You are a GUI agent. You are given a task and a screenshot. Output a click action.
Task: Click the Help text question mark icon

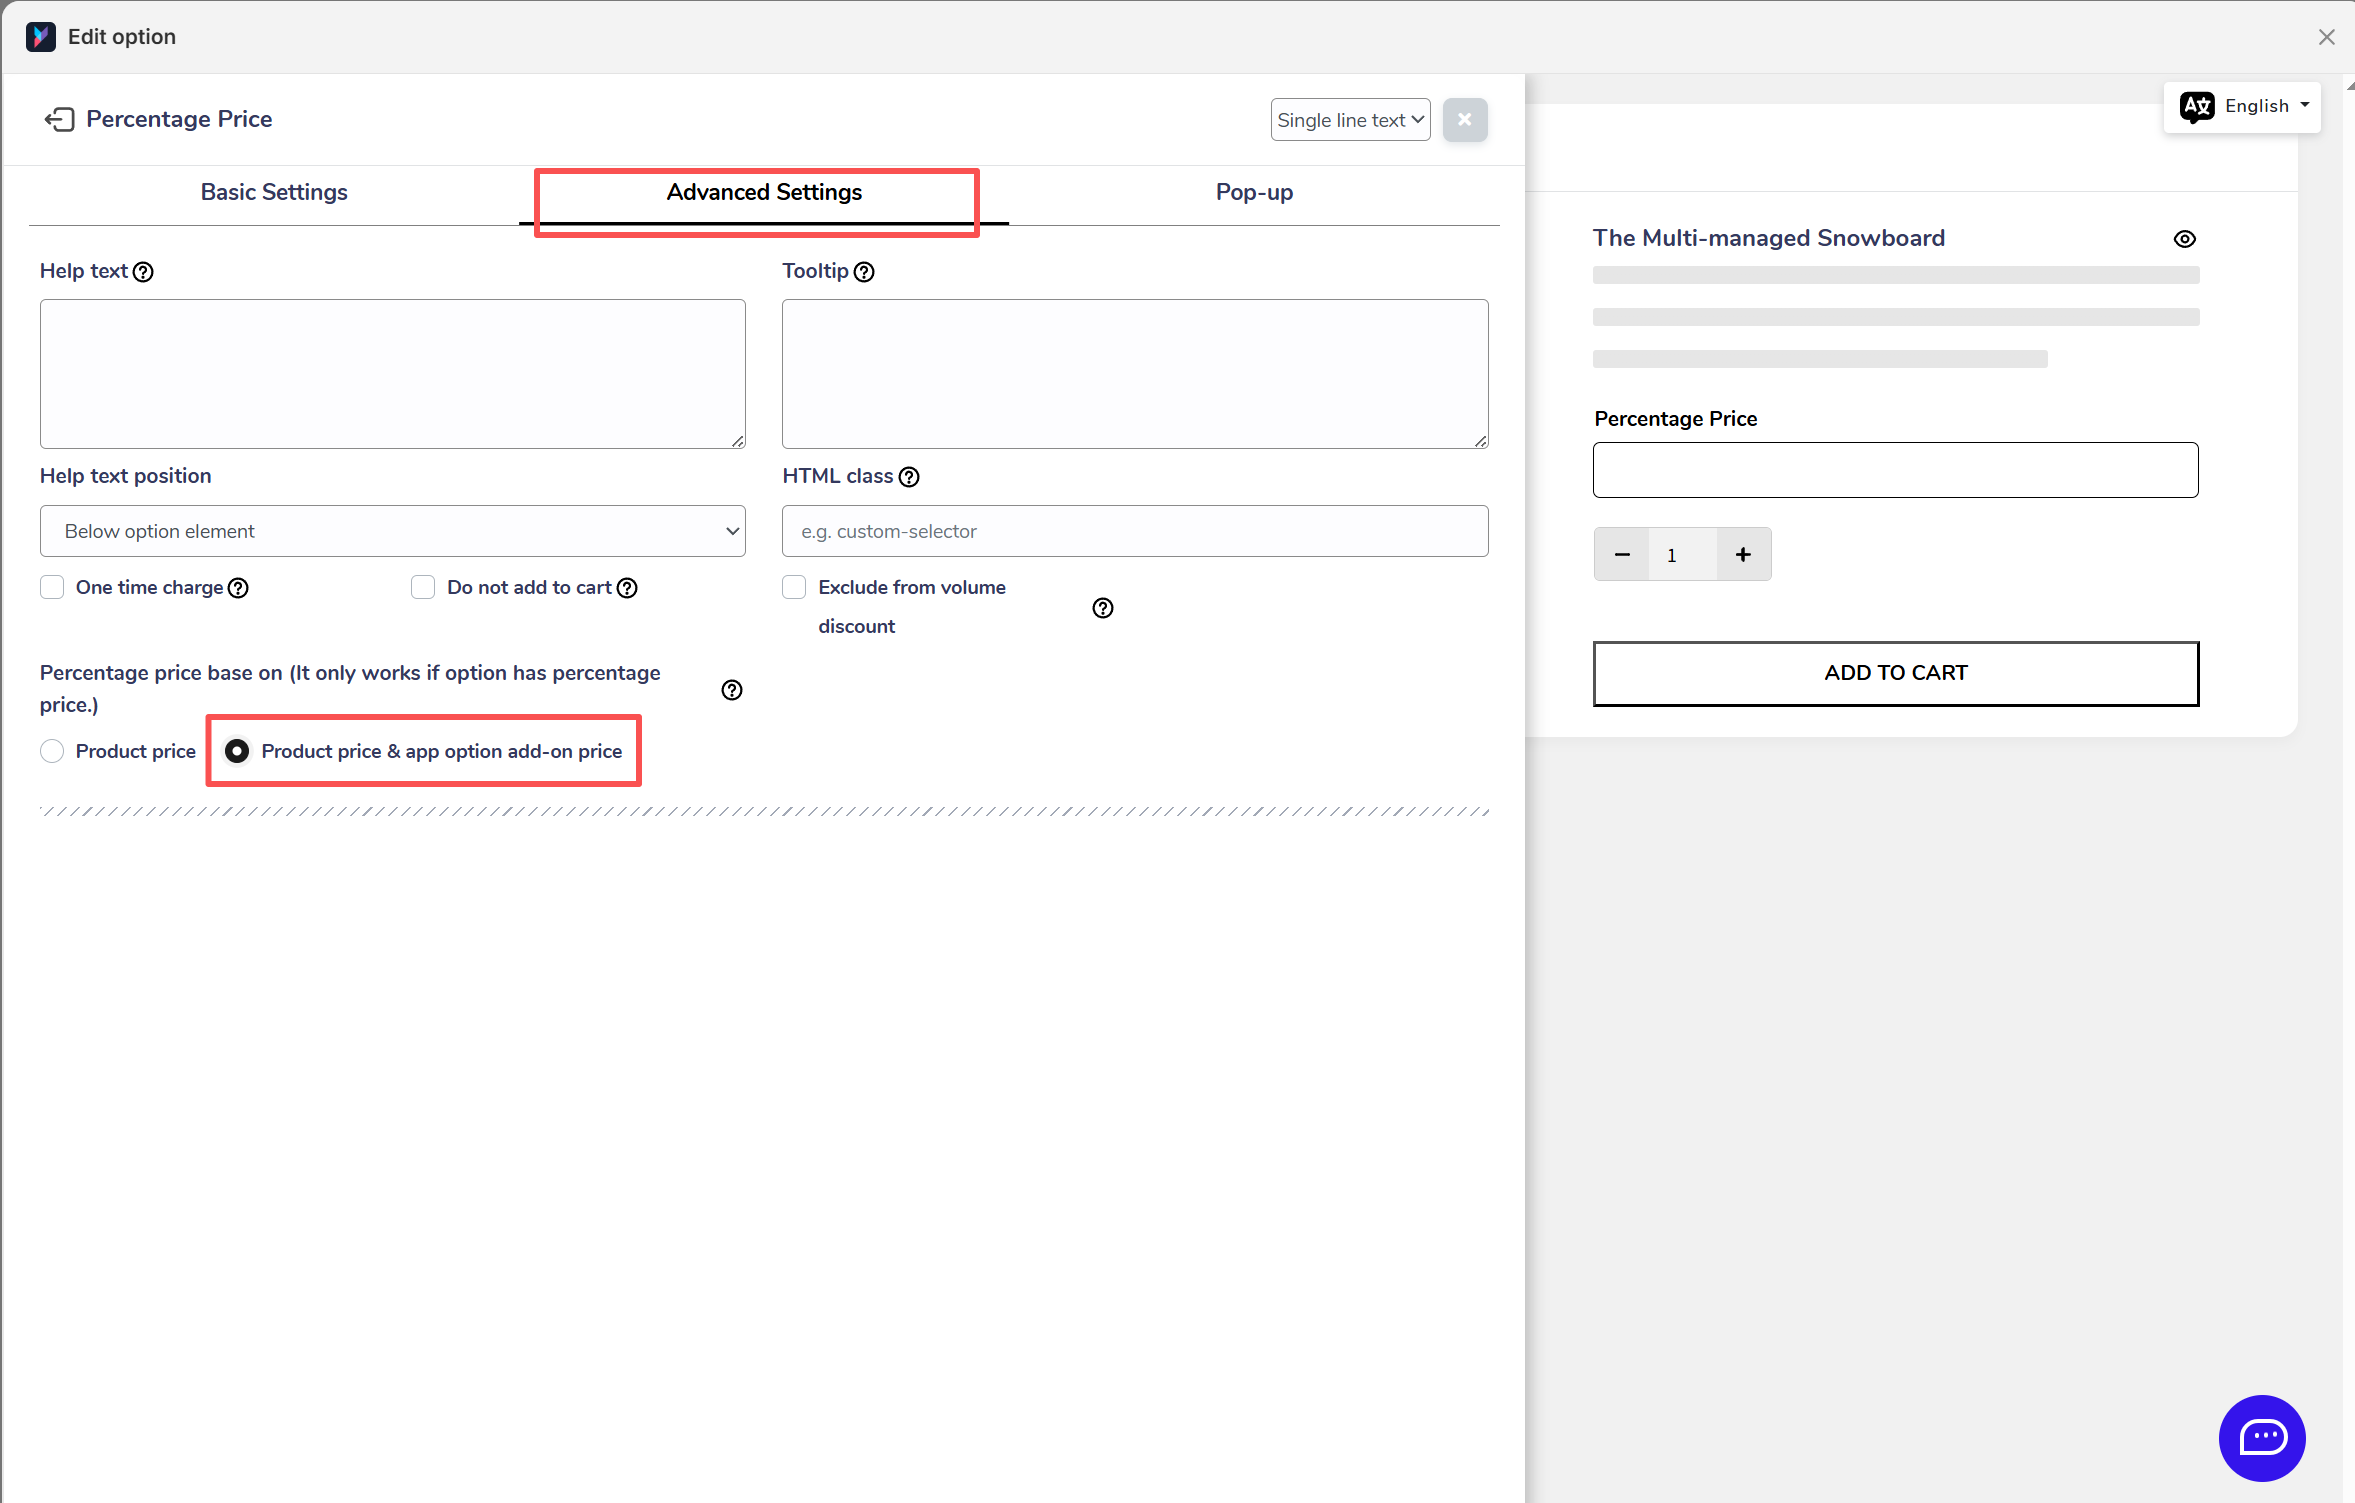(143, 272)
